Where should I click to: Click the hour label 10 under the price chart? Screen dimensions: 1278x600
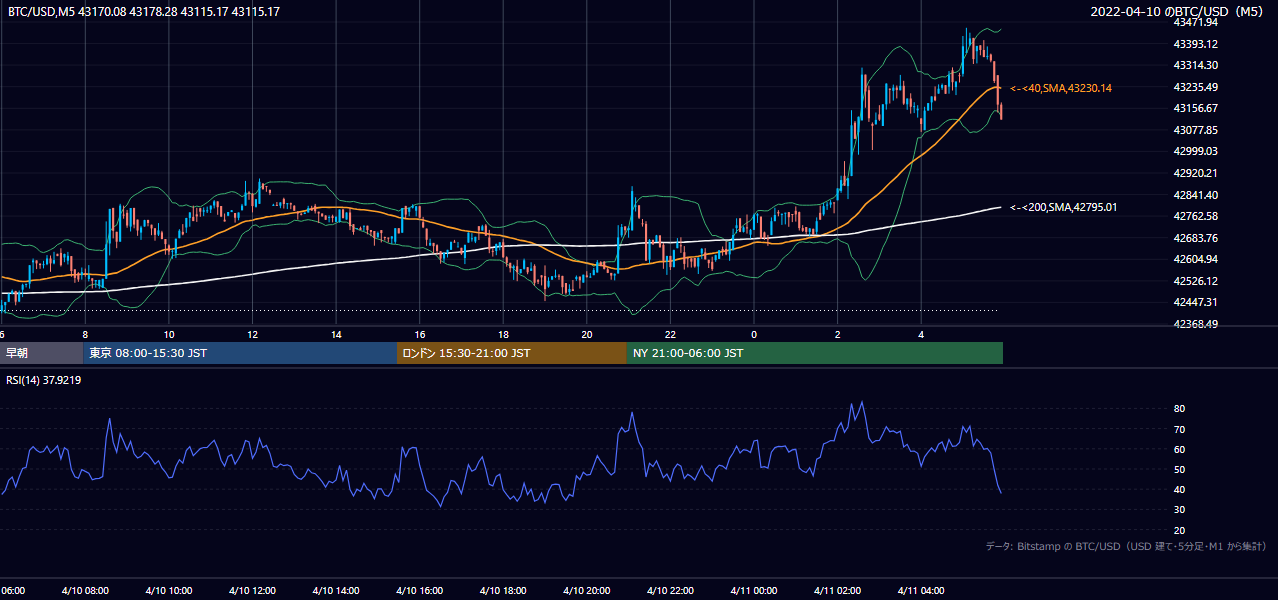[169, 335]
